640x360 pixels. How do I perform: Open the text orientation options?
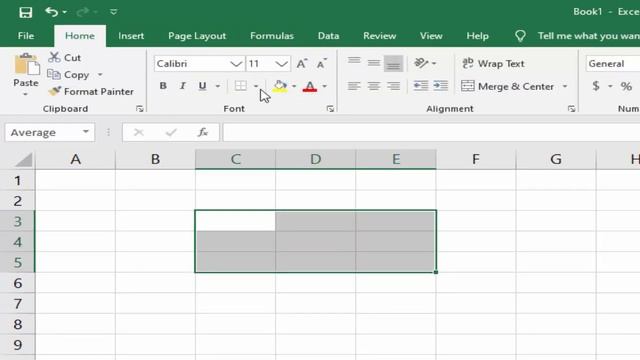pyautogui.click(x=425, y=63)
